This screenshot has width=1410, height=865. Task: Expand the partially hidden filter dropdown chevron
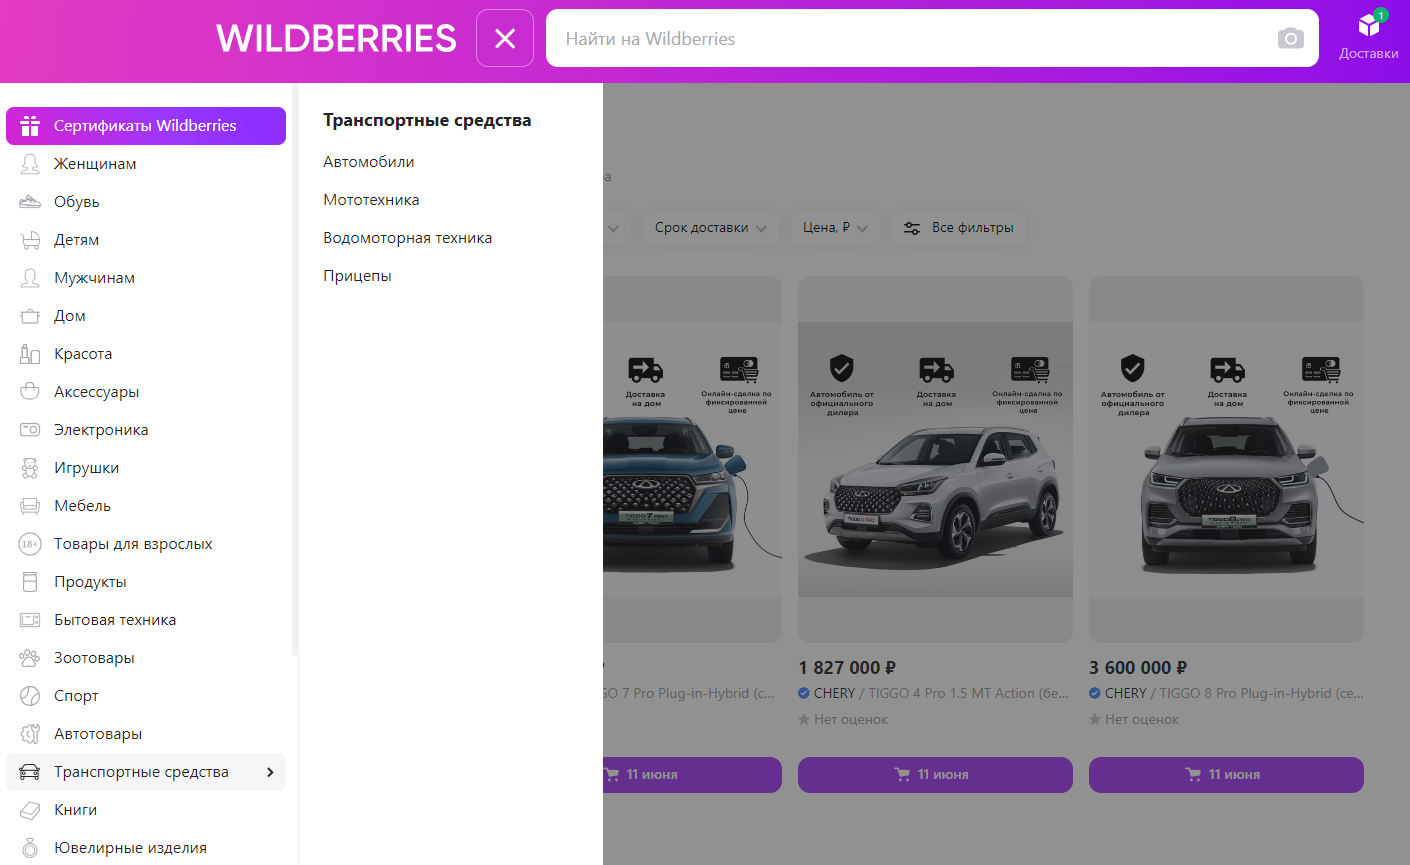click(614, 228)
